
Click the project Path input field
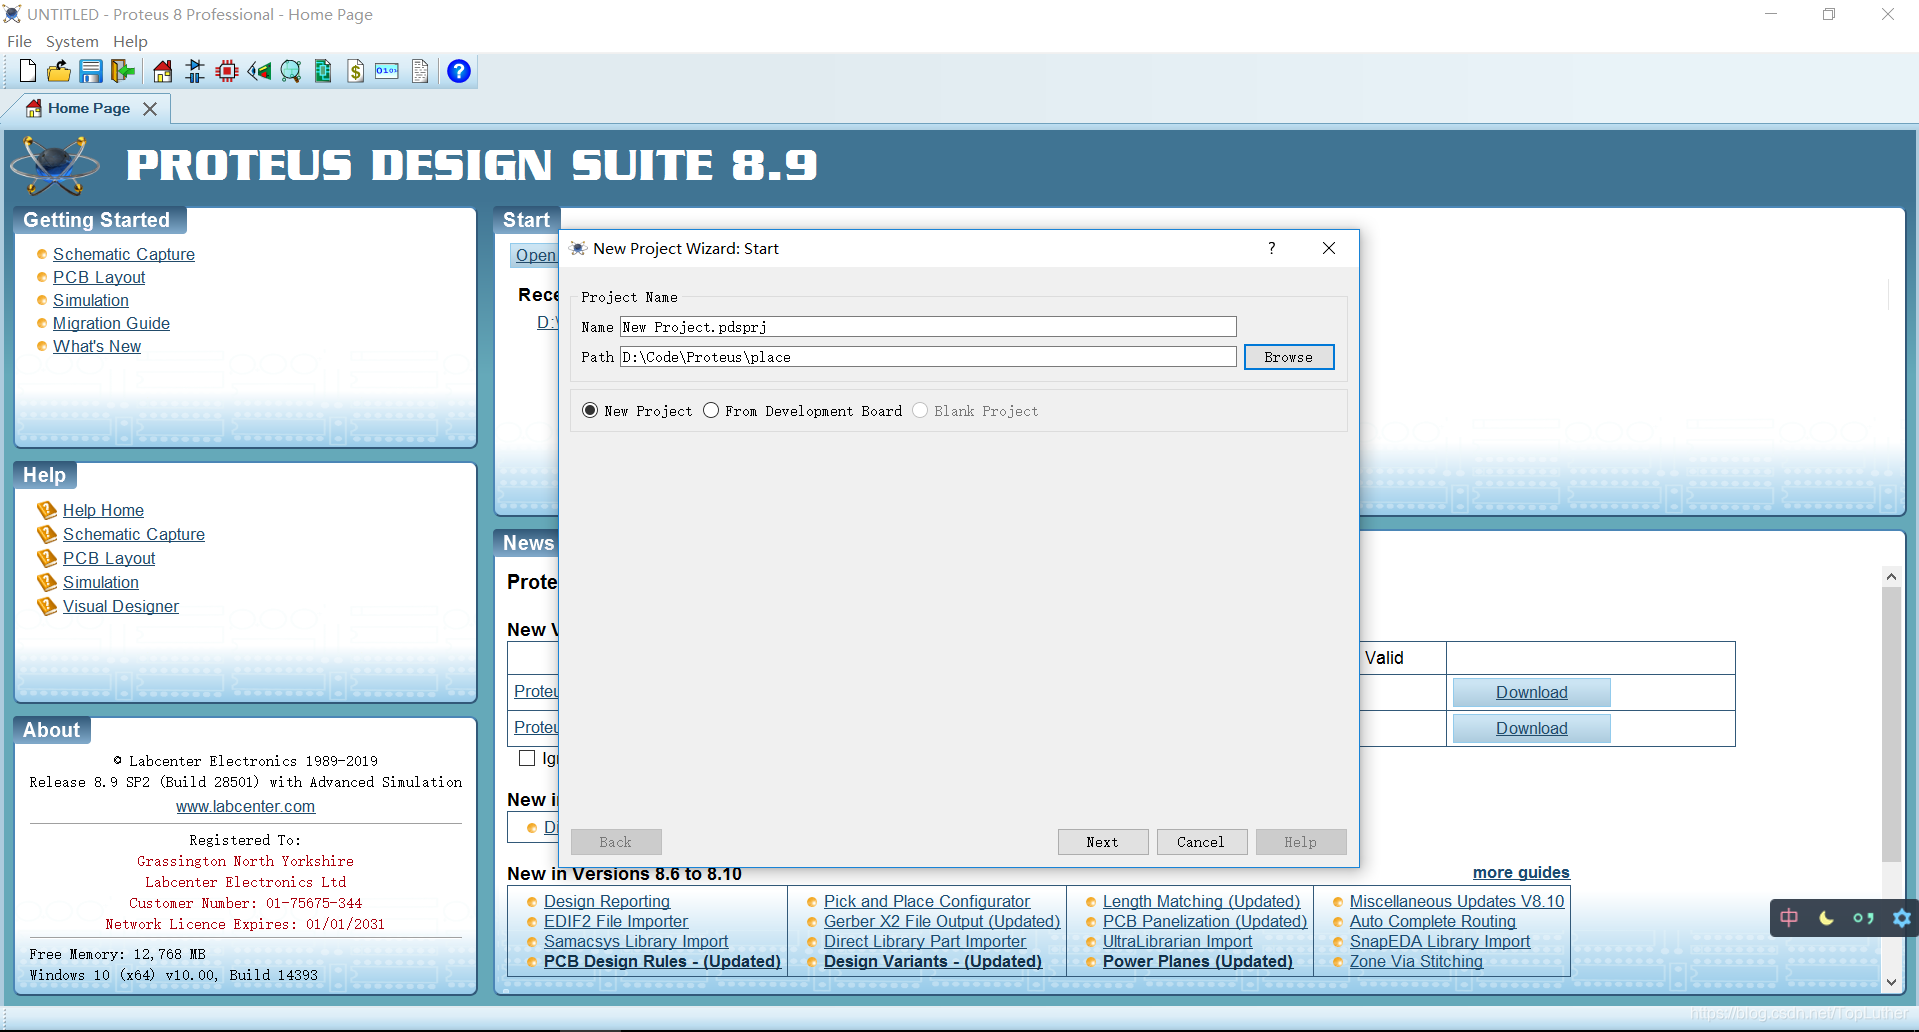[928, 357]
